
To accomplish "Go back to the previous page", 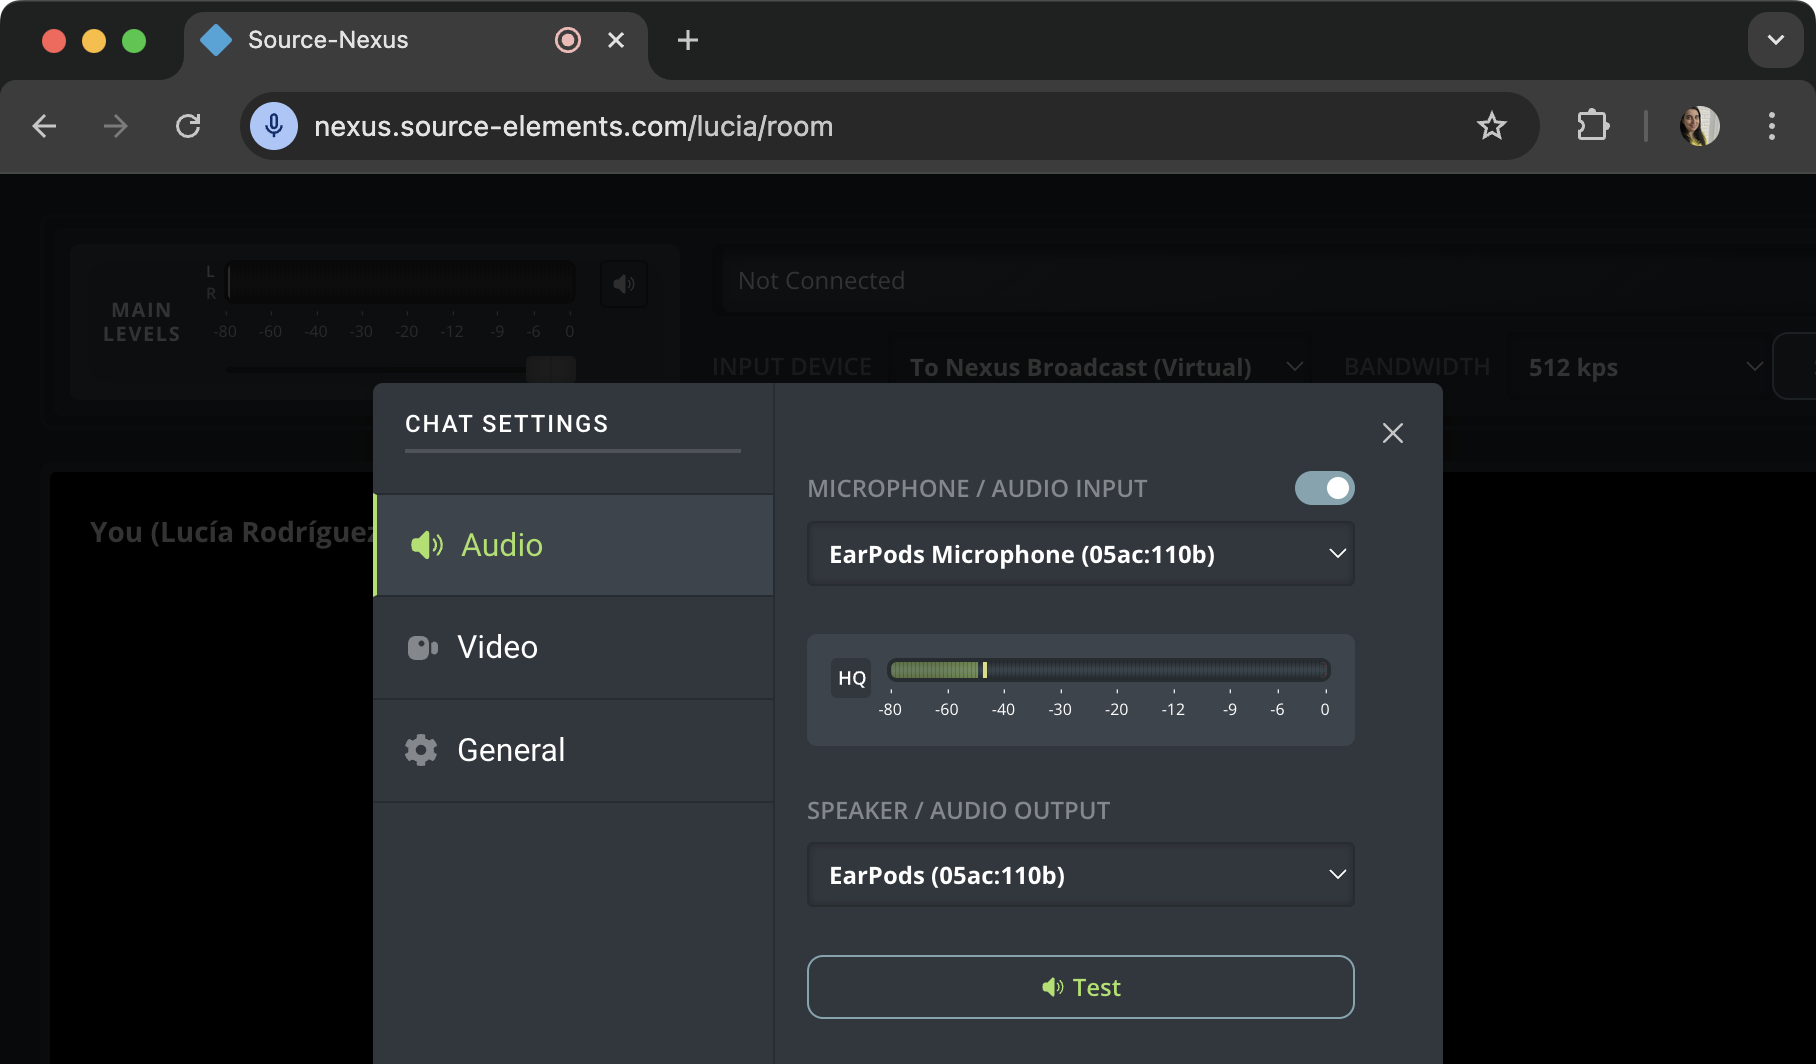I will point(45,126).
